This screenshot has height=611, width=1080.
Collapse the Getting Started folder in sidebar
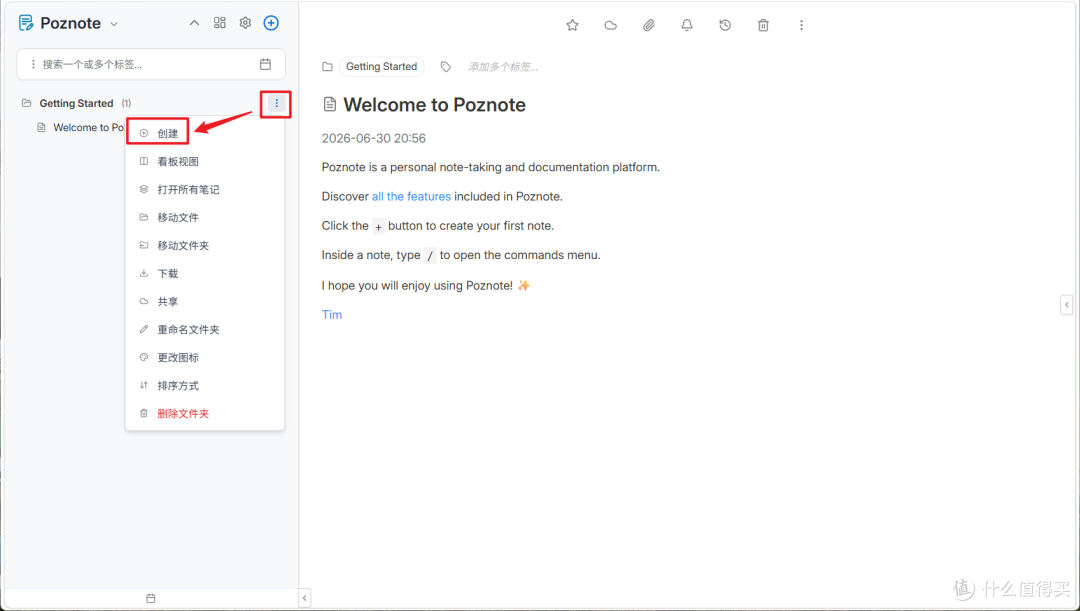pyautogui.click(x=26, y=103)
